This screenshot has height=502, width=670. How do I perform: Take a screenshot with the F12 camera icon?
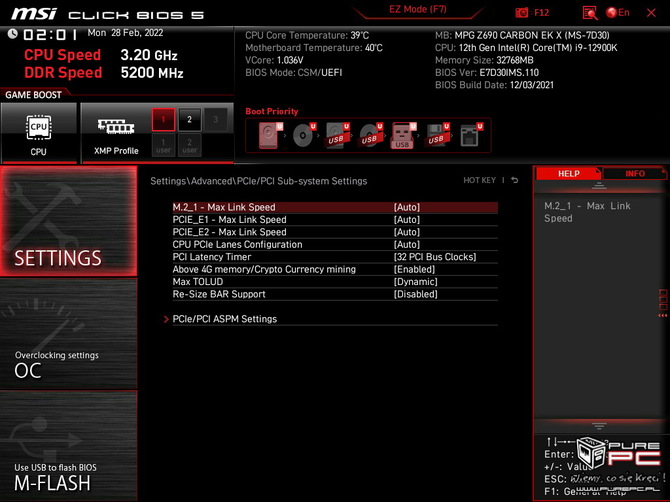522,13
